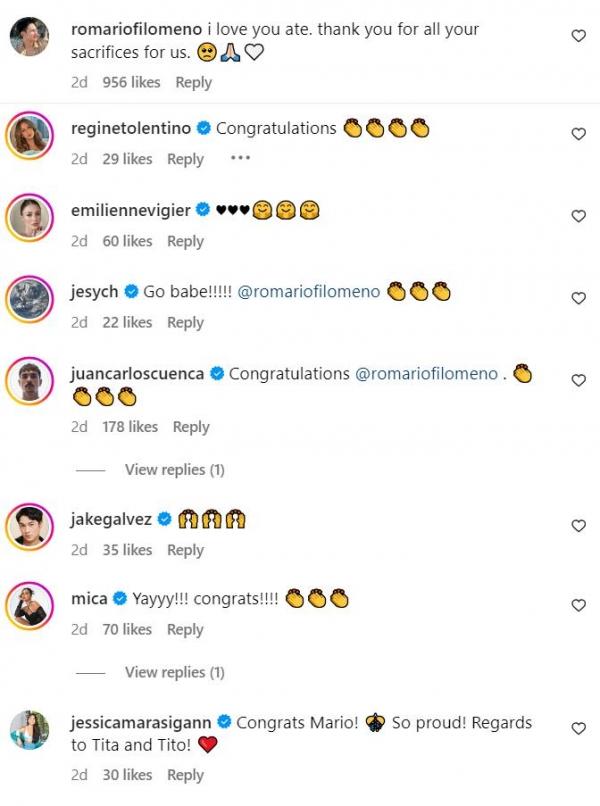Image resolution: width=600 pixels, height=806 pixels.
Task: Open juancarloscuenca's avatar
Action: 30,380
